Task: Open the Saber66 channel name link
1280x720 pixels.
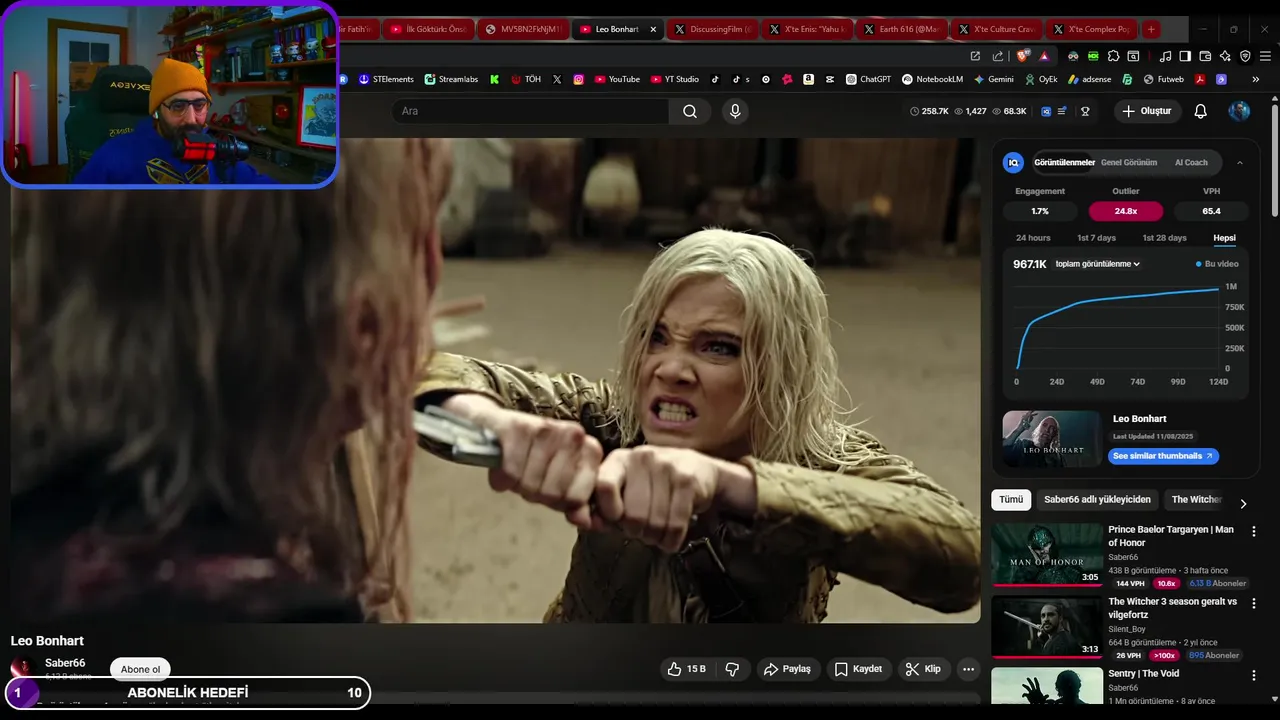Action: coord(65,663)
